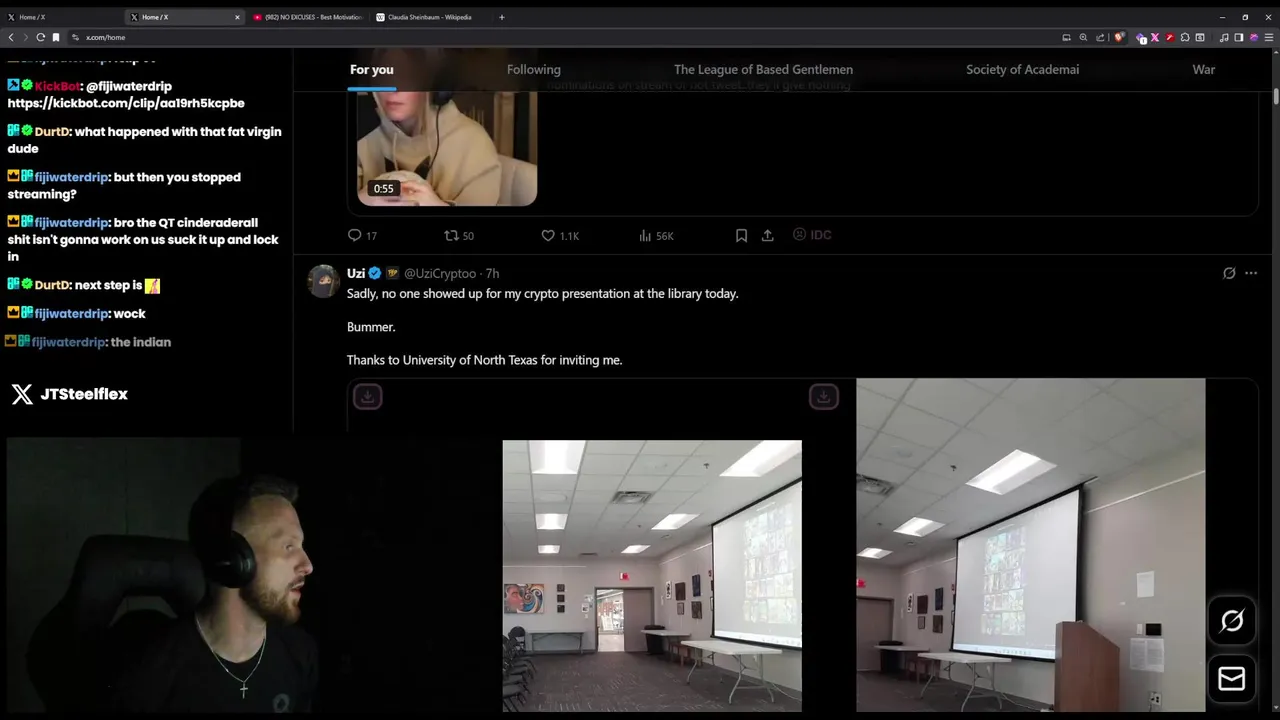Select the Following timeline tab
1280x720 pixels.
click(x=534, y=69)
